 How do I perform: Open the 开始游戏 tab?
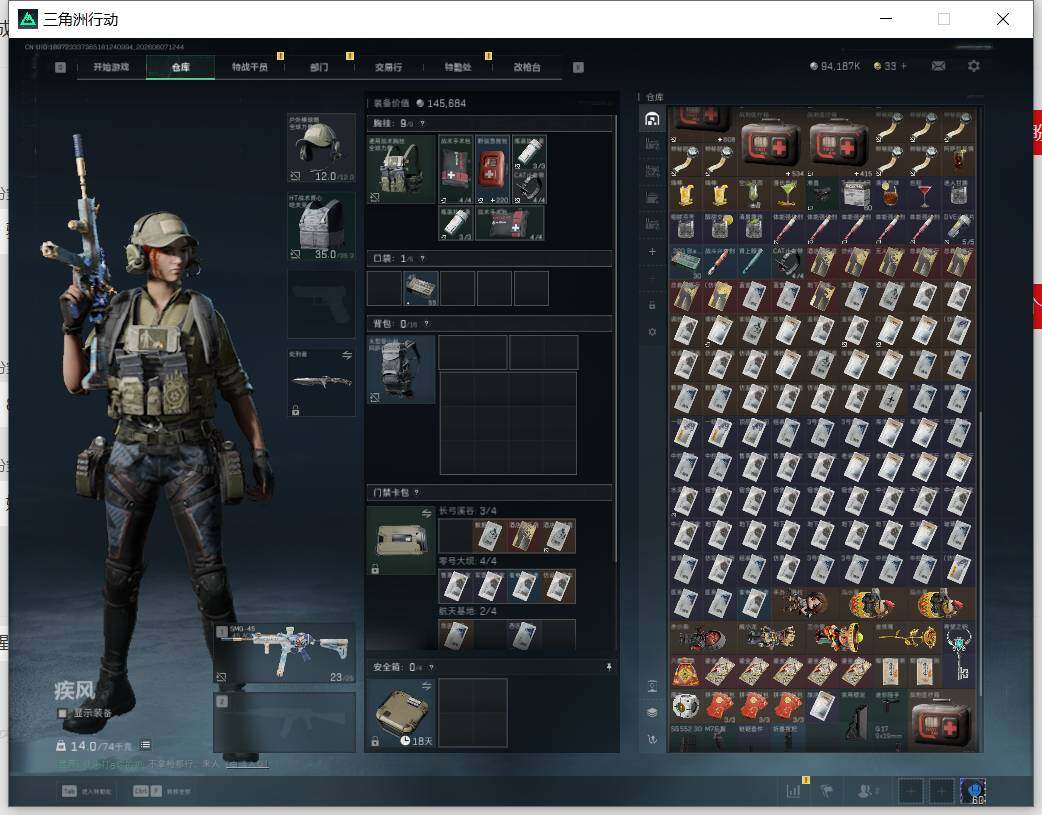pos(111,67)
